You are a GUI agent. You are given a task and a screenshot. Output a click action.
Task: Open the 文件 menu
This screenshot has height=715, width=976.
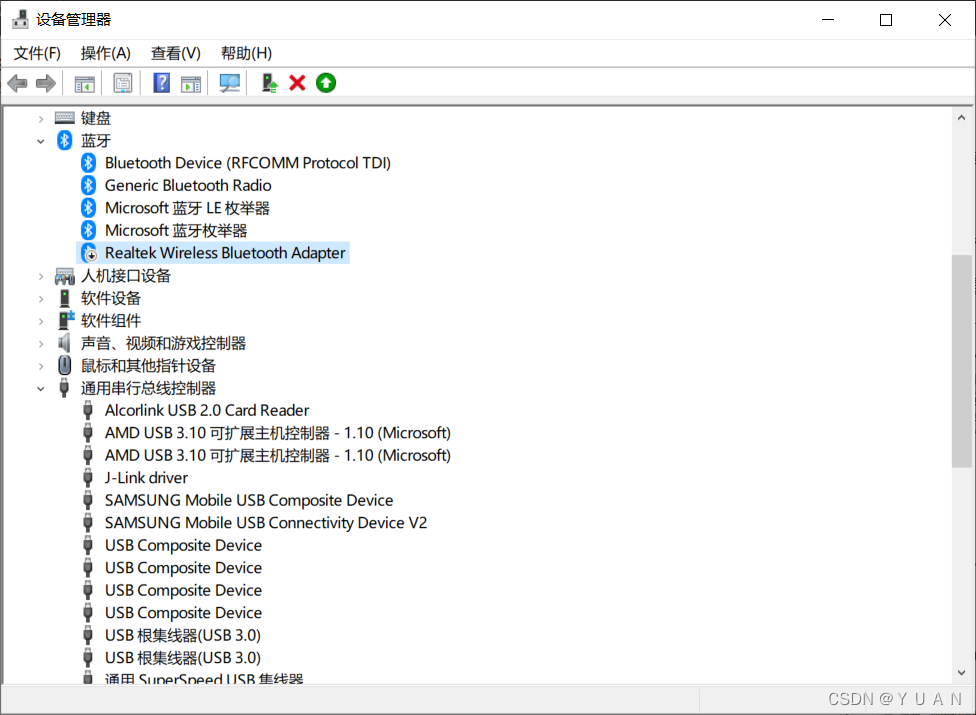click(x=36, y=52)
